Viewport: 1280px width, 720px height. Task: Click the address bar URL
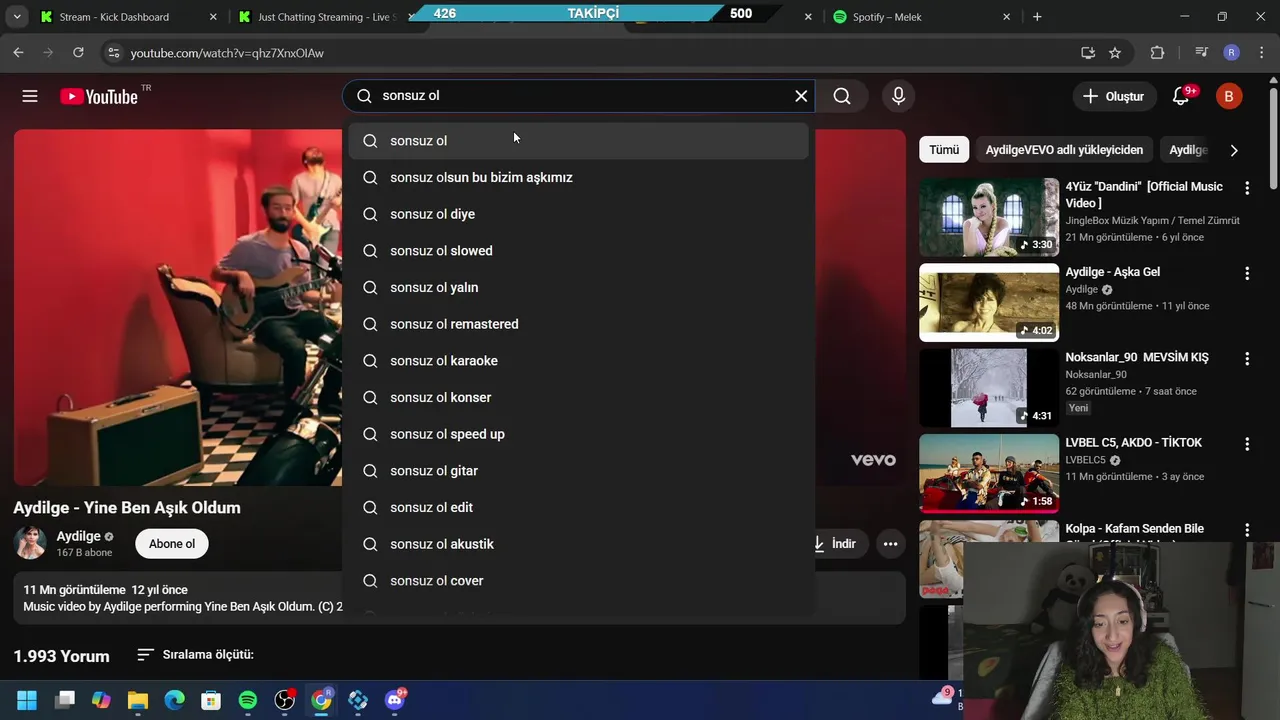click(x=227, y=53)
